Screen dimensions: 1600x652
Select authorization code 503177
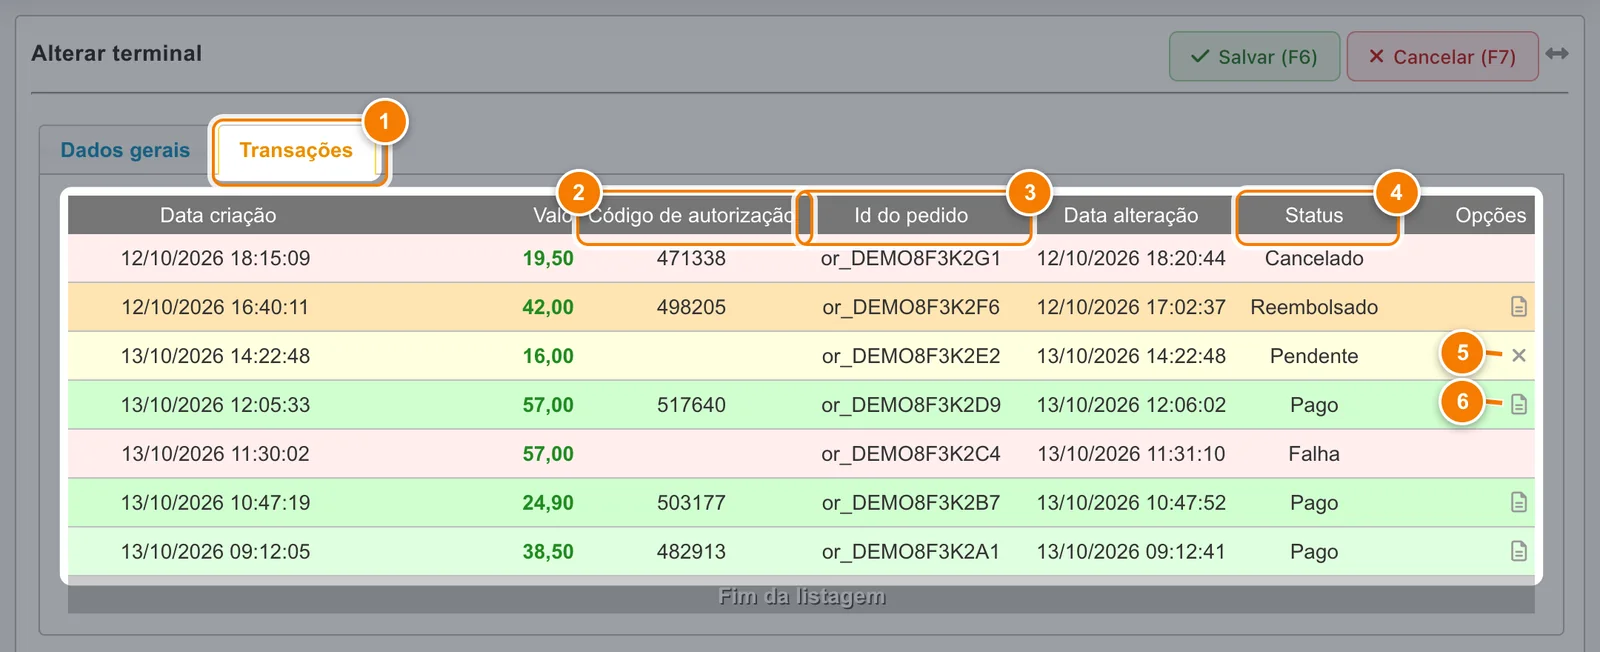[691, 503]
